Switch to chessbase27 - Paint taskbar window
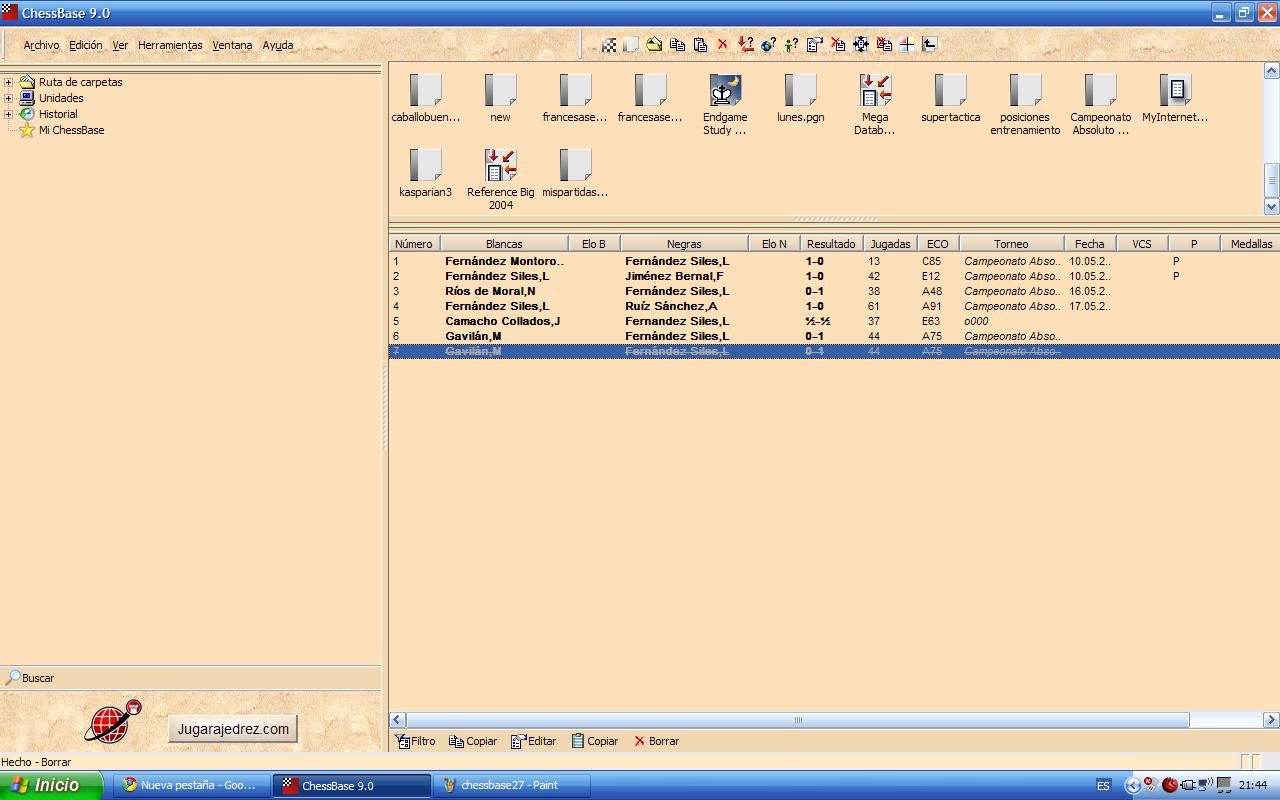 511,785
